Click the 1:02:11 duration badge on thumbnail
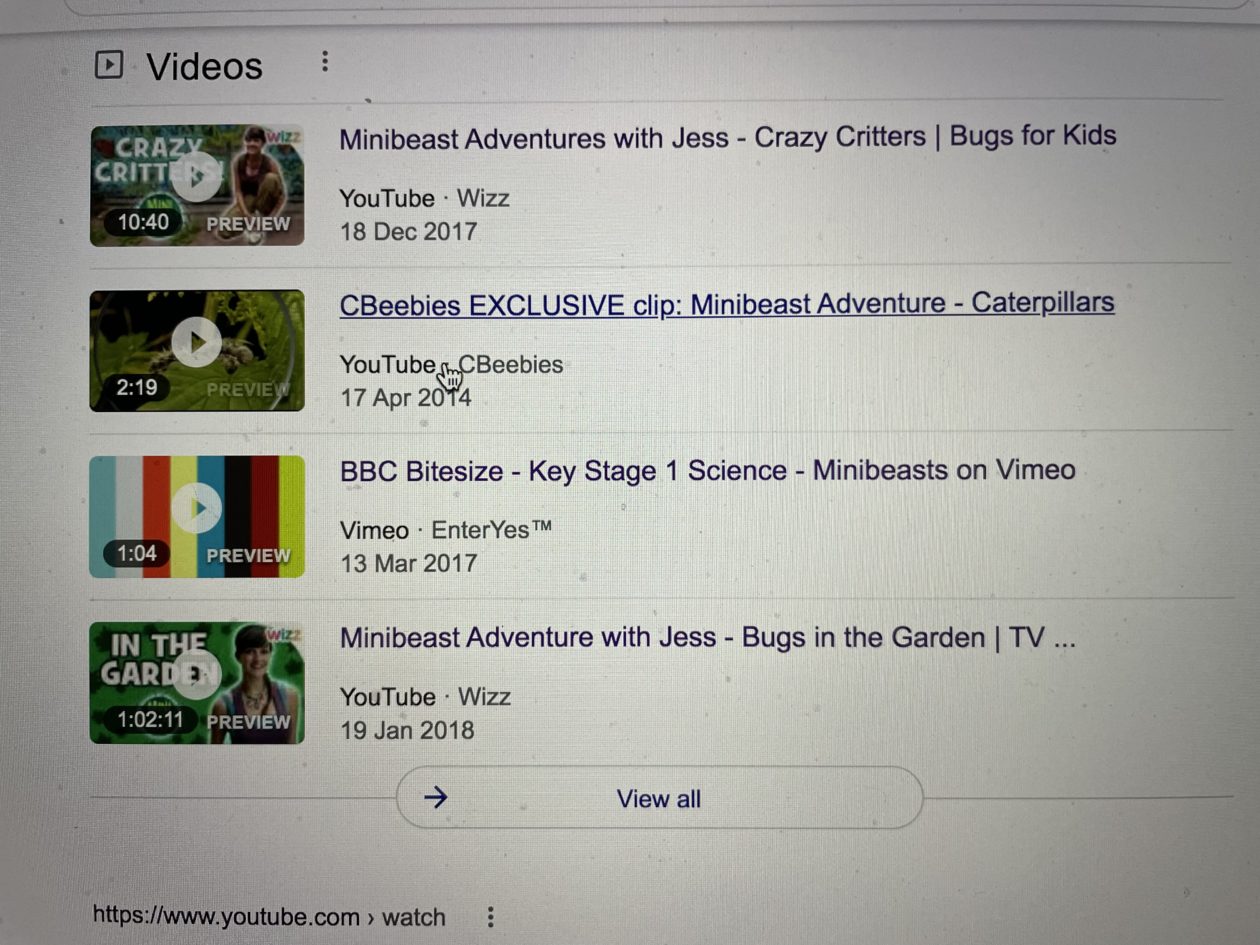Image resolution: width=1260 pixels, height=945 pixels. click(x=150, y=719)
